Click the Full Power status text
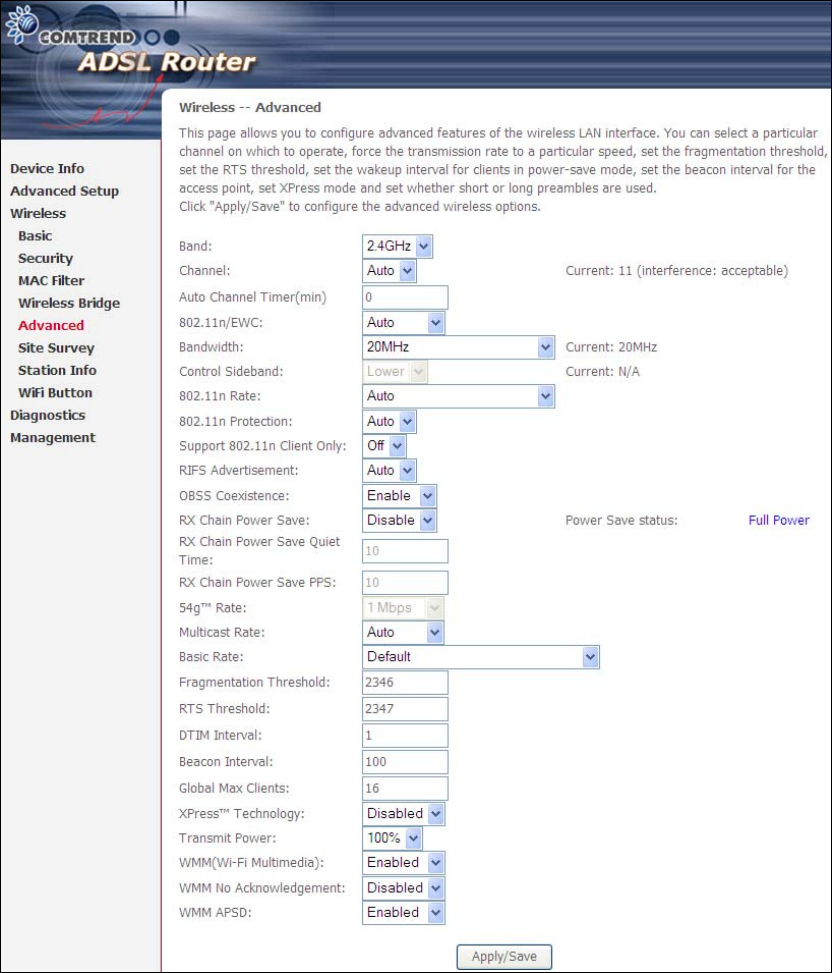Viewport: 832px width, 973px height. click(x=779, y=521)
